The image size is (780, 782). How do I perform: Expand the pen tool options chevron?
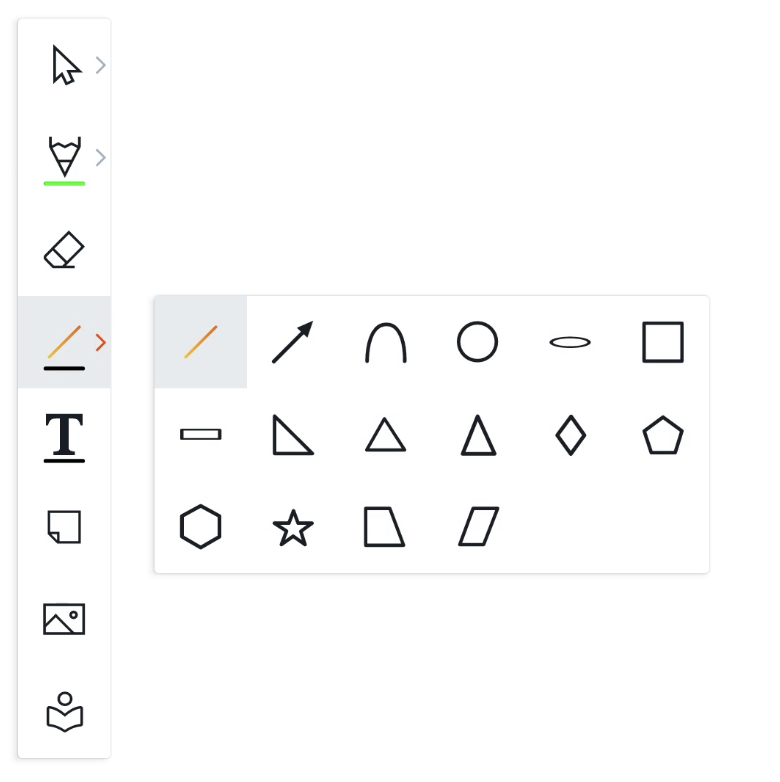100,157
